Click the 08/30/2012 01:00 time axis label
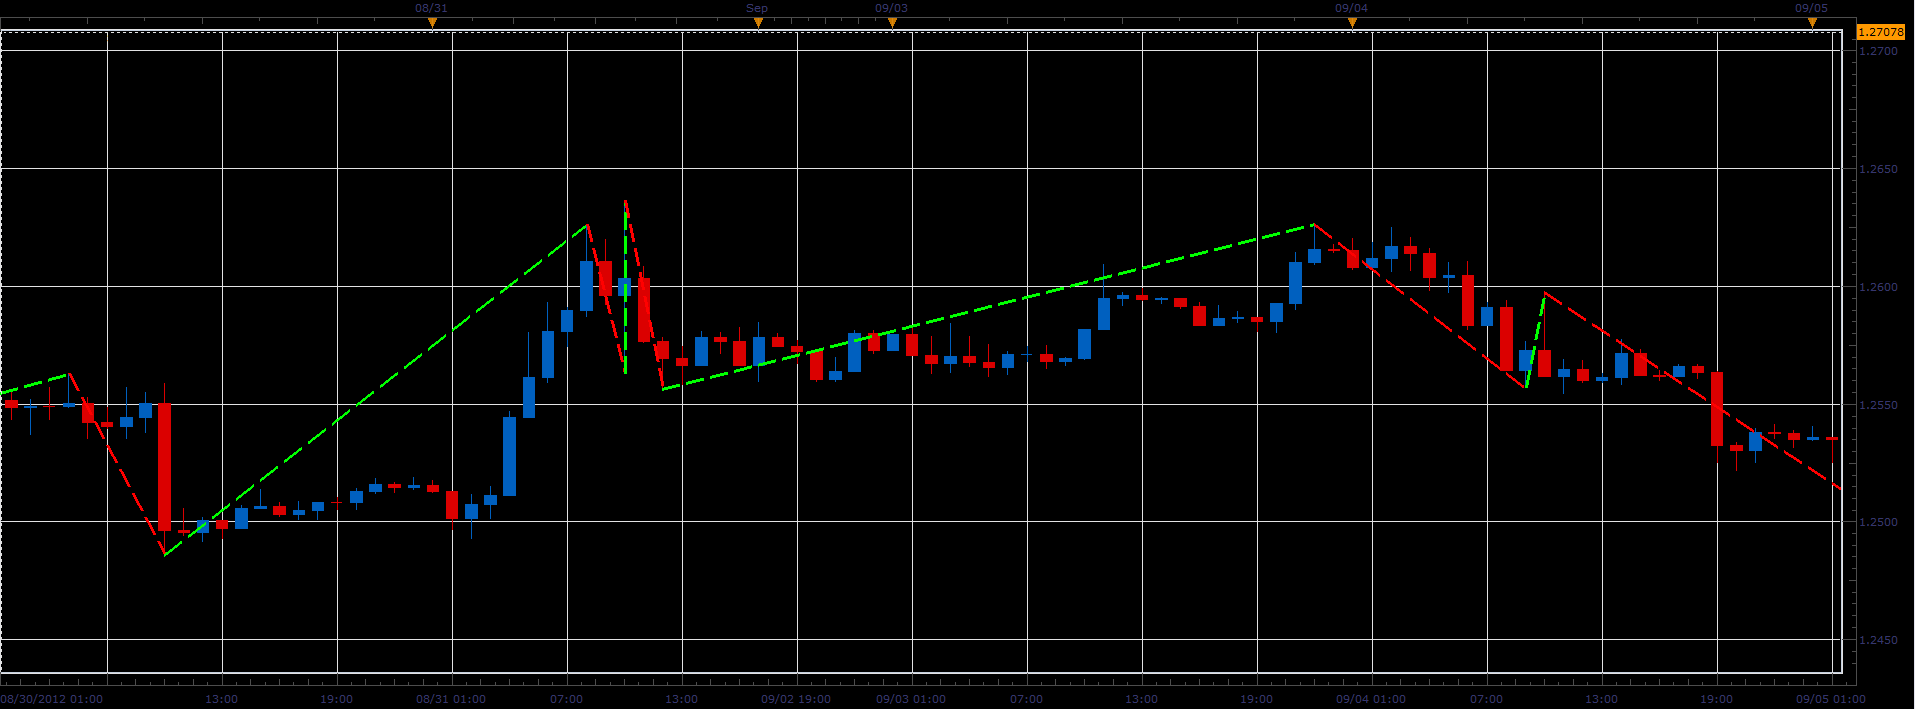Viewport: 1915px width, 709px height. pos(51,699)
